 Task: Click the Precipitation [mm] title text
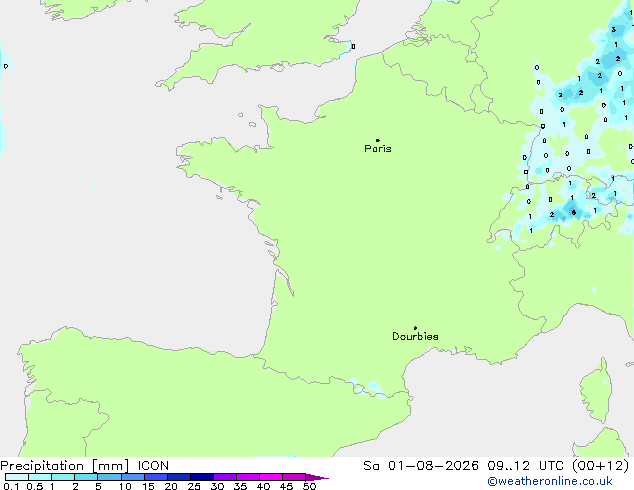(65, 466)
